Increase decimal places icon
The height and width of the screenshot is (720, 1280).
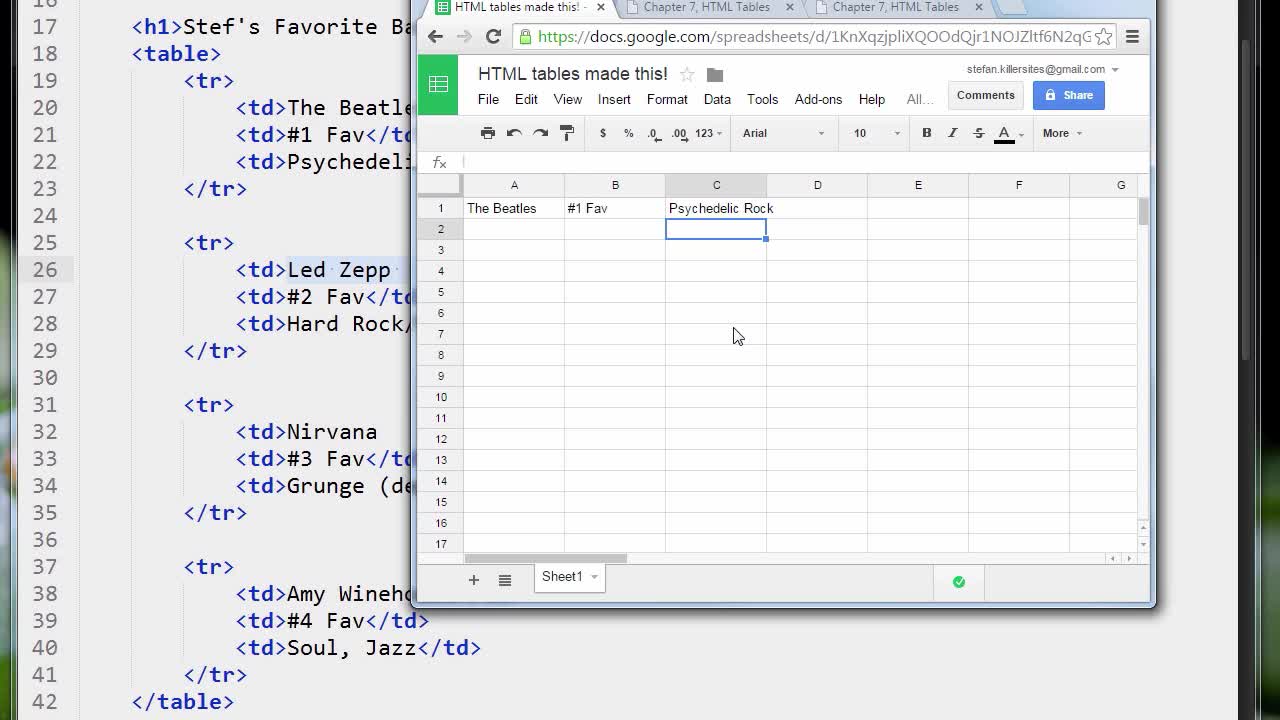[x=680, y=133]
